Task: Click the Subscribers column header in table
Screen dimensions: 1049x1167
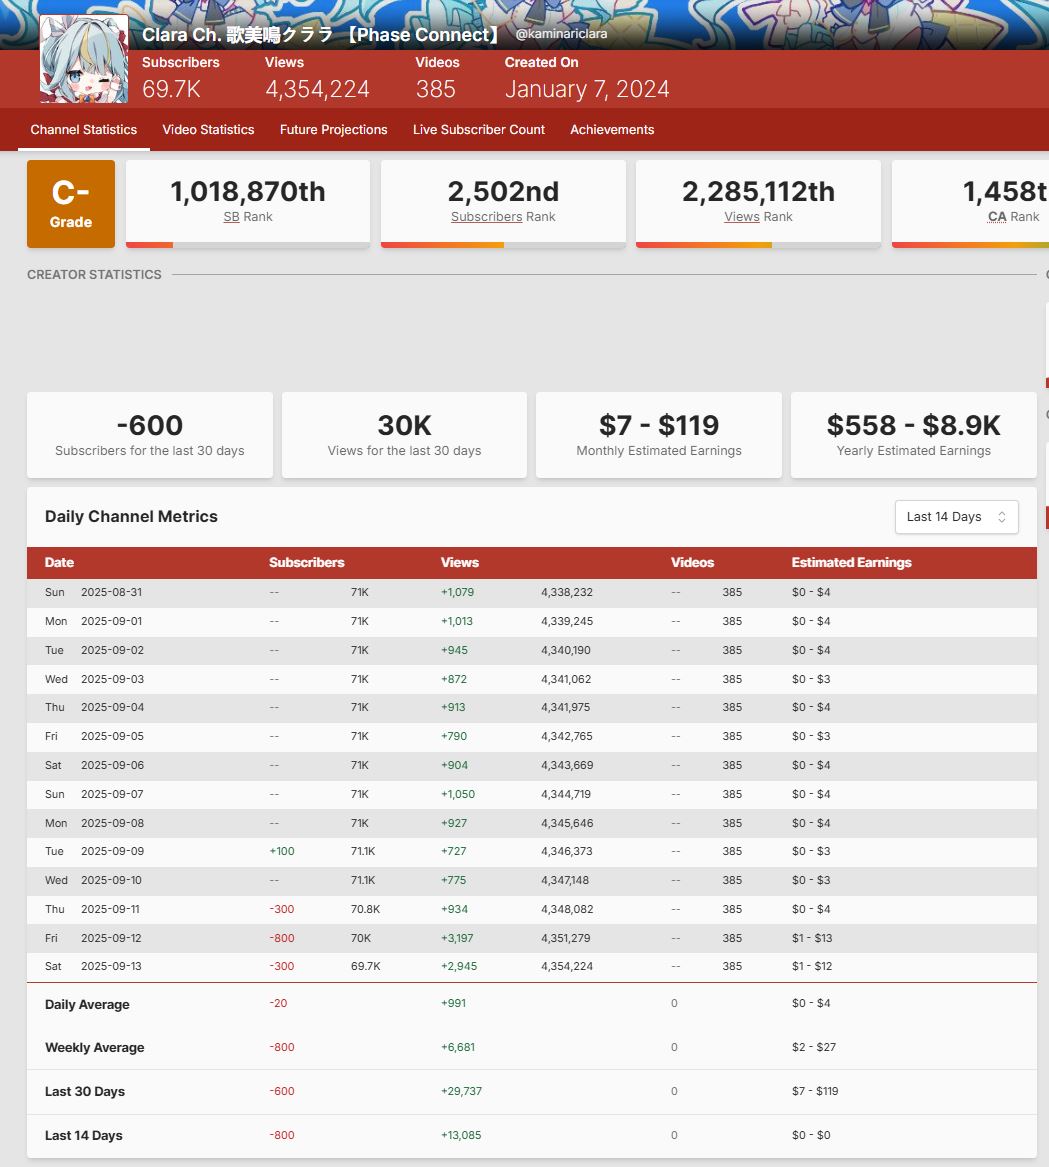Action: pos(307,563)
